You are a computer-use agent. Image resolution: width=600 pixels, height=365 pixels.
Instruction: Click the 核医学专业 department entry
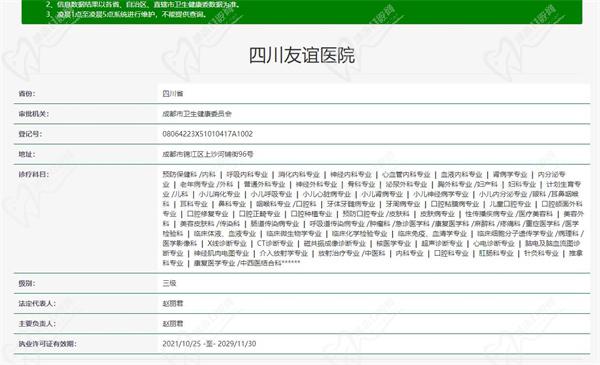(x=393, y=243)
